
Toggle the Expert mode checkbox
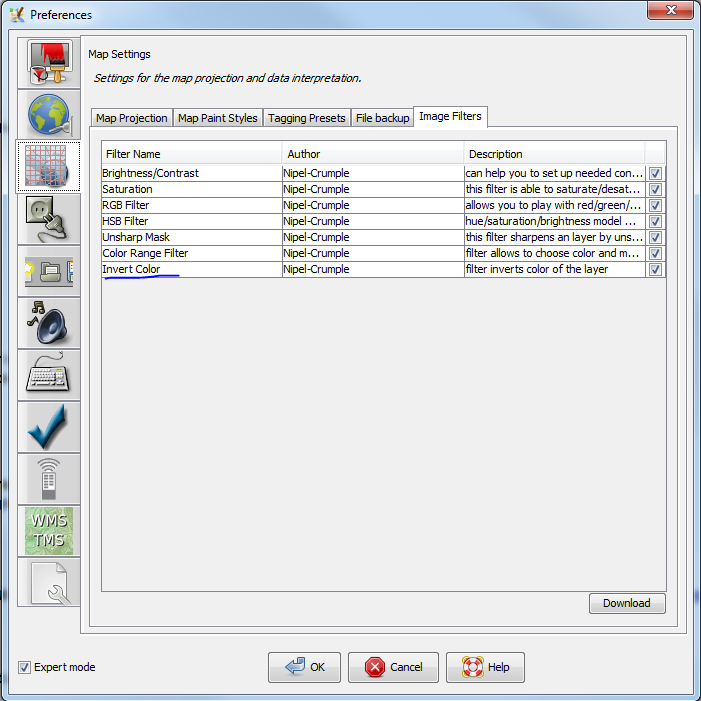(25, 667)
